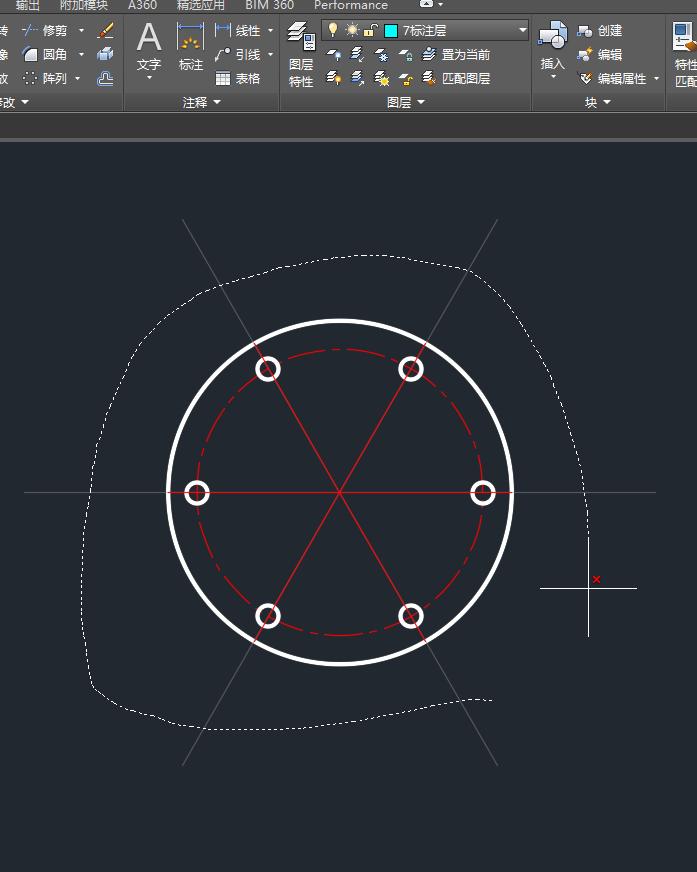This screenshot has width=697, height=872.
Task: Open the BIM 360 ribbon tab
Action: pyautogui.click(x=269, y=5)
